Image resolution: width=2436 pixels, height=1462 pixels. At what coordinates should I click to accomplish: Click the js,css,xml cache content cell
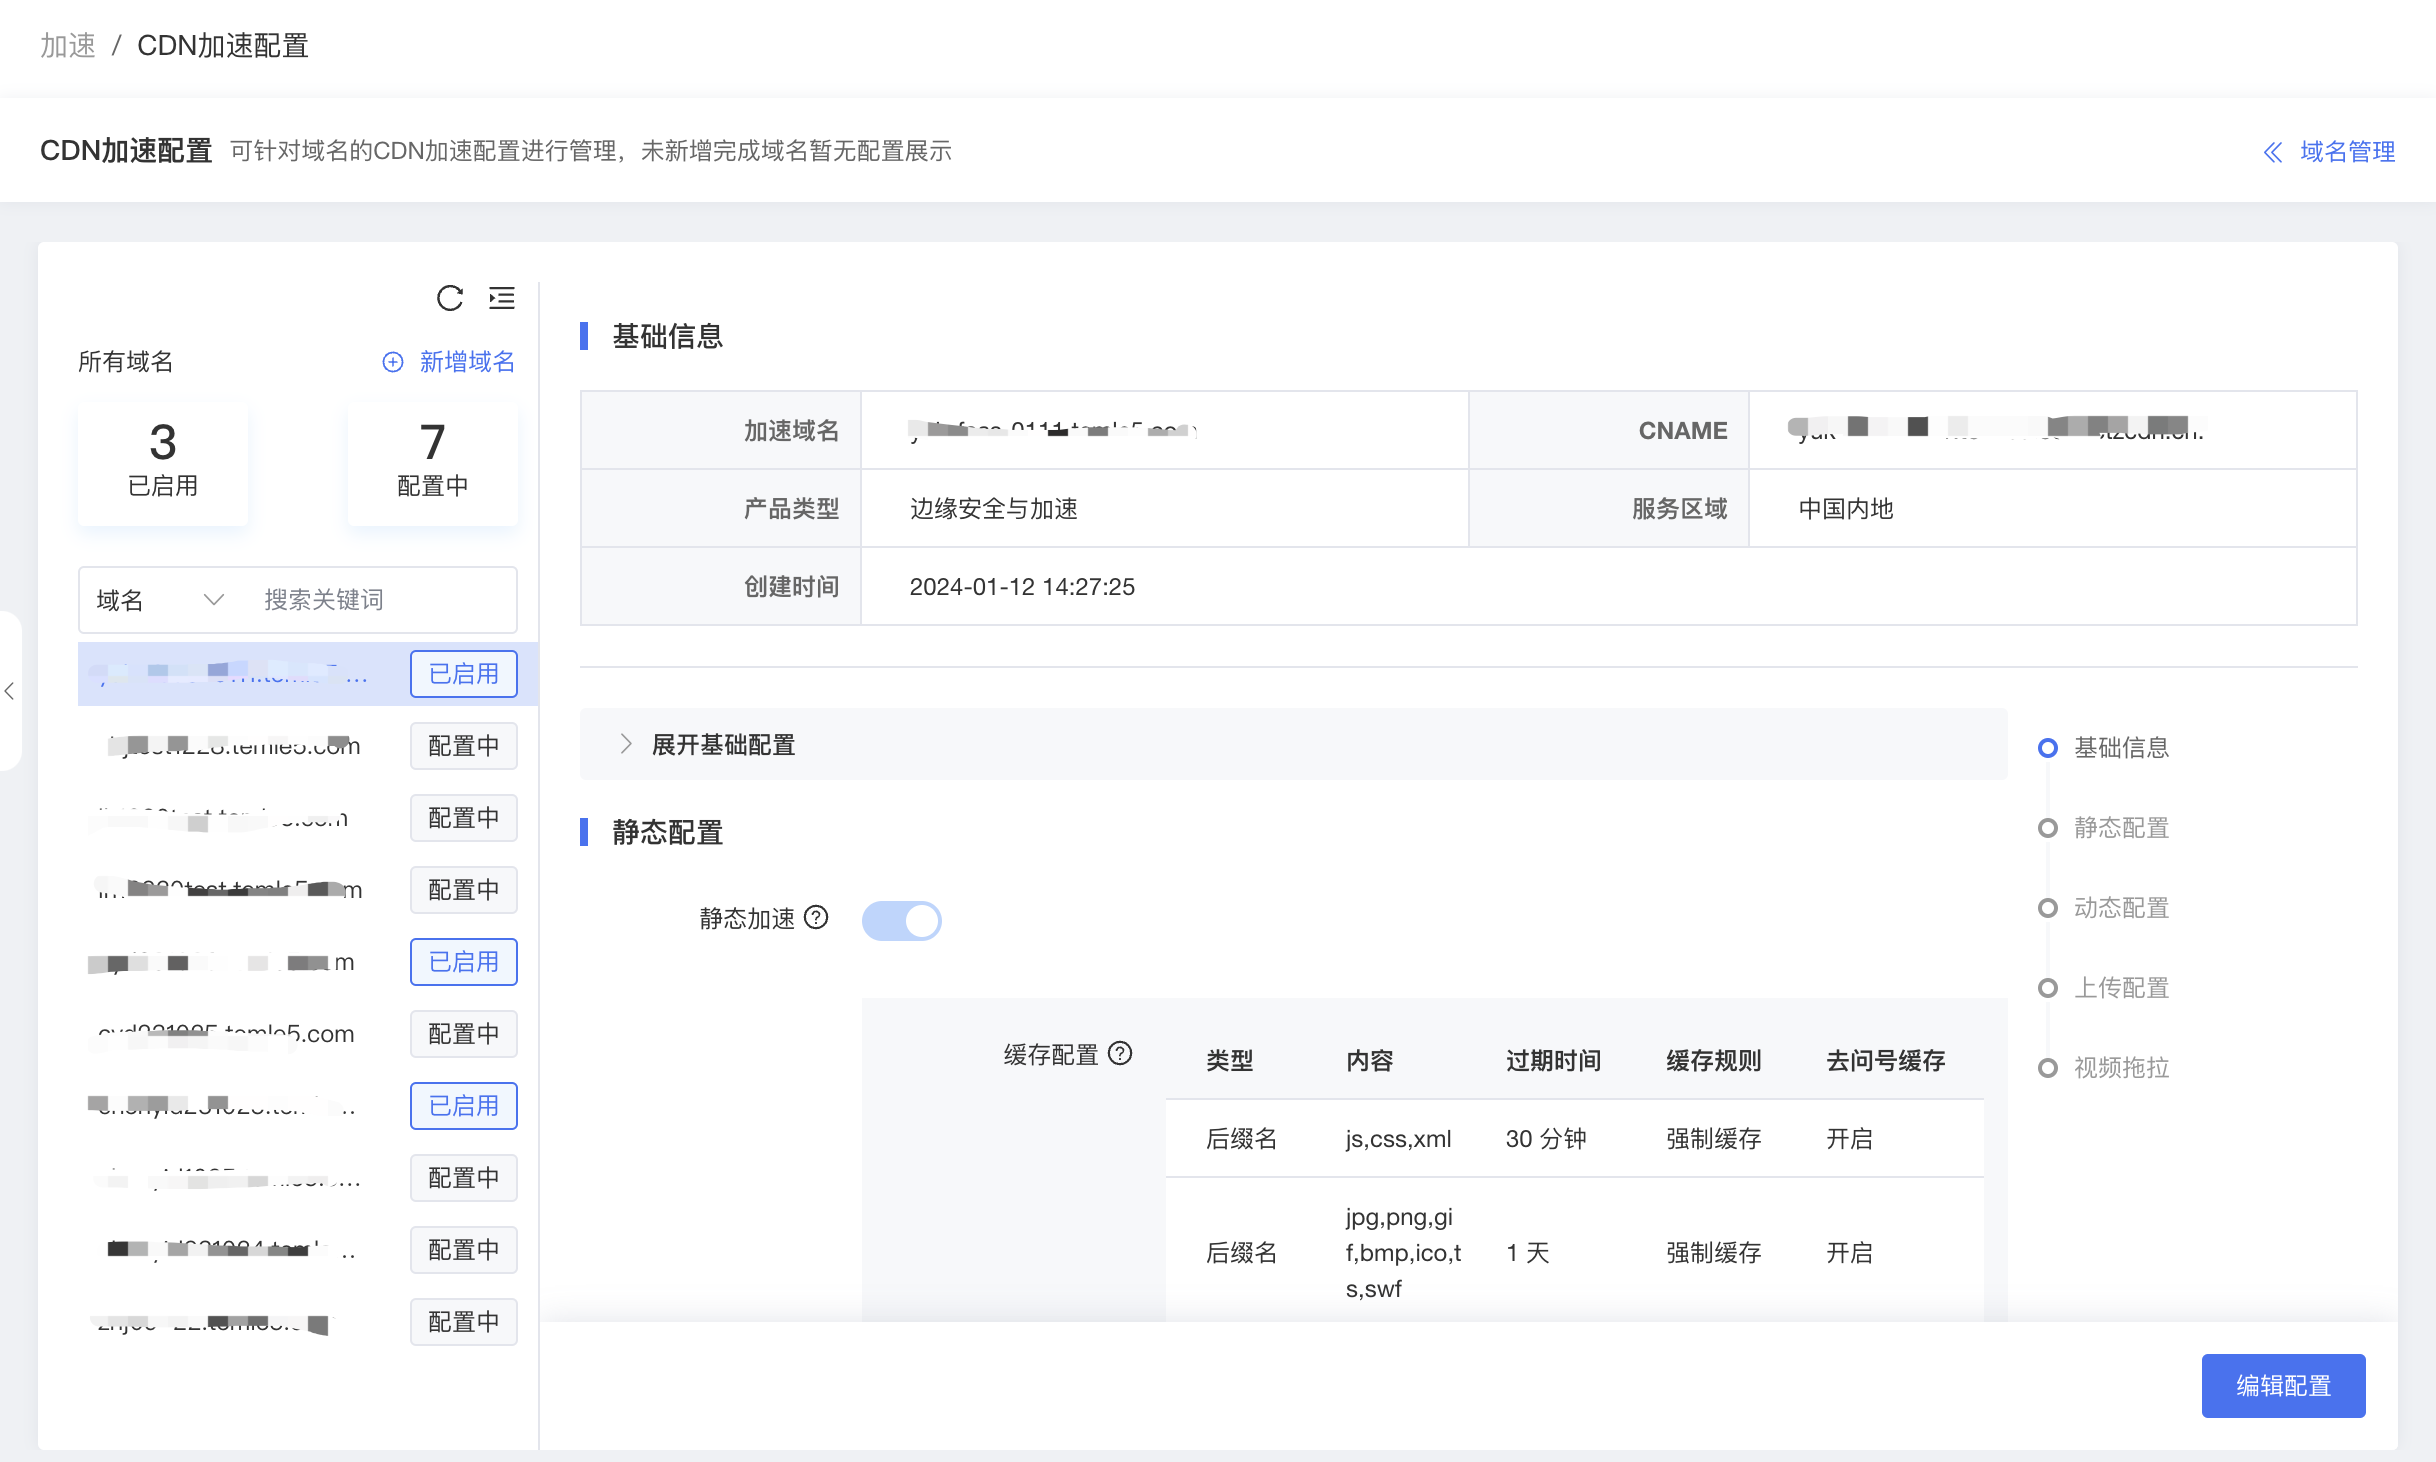1398,1139
